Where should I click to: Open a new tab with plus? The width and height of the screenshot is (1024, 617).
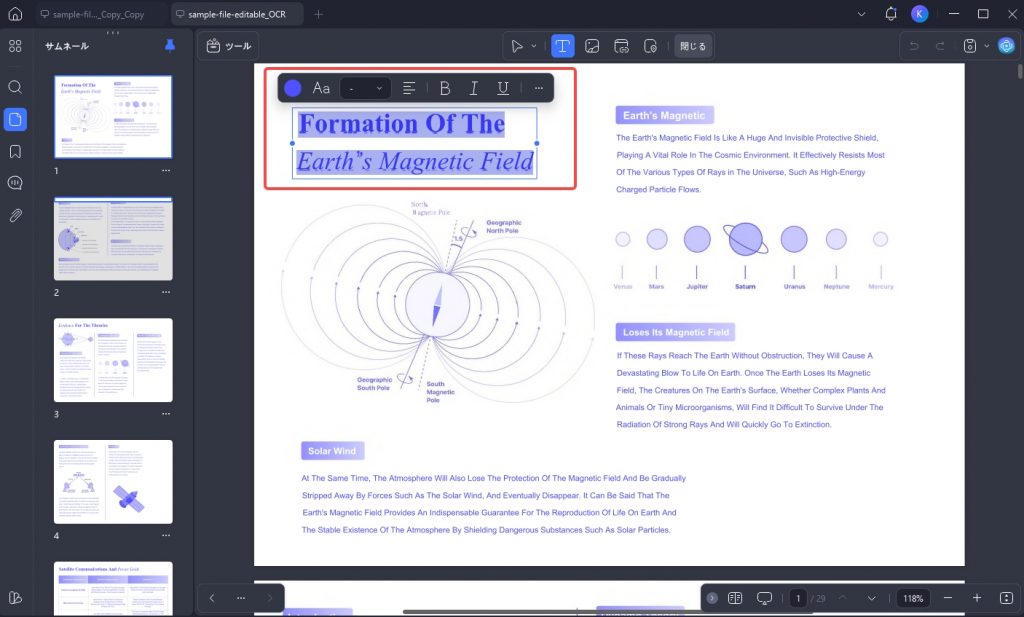click(318, 14)
